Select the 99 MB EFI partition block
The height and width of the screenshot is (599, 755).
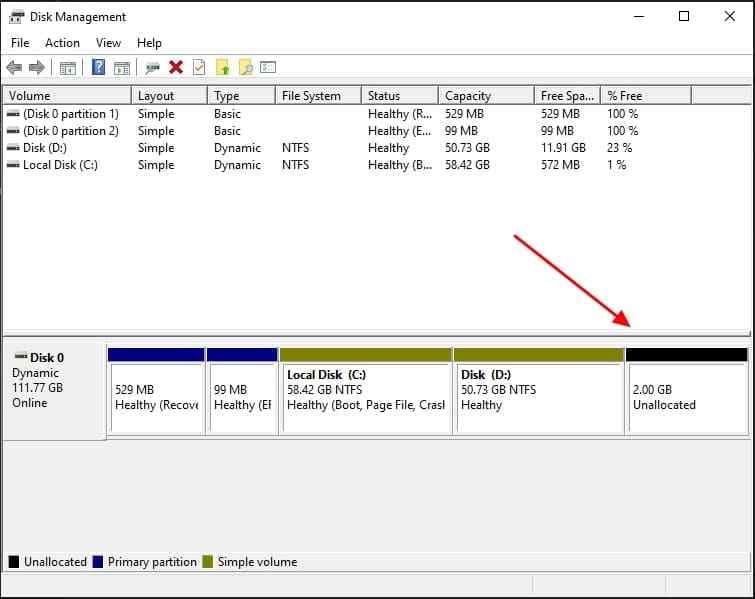(x=242, y=391)
